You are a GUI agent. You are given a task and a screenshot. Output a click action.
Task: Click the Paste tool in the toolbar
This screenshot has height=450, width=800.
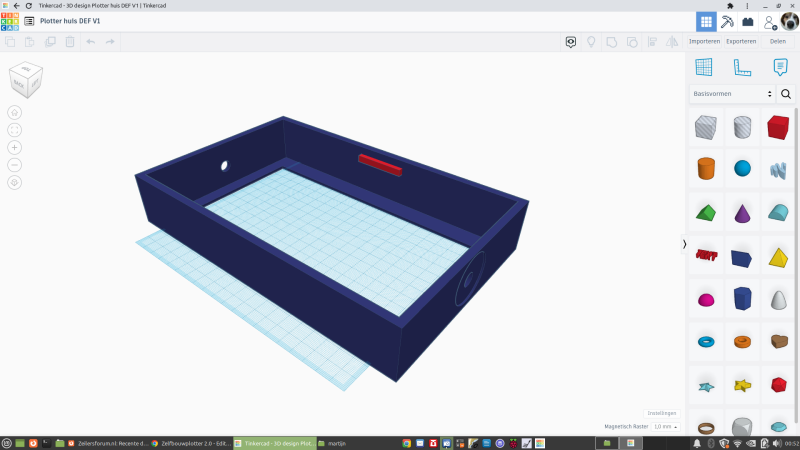[30, 42]
